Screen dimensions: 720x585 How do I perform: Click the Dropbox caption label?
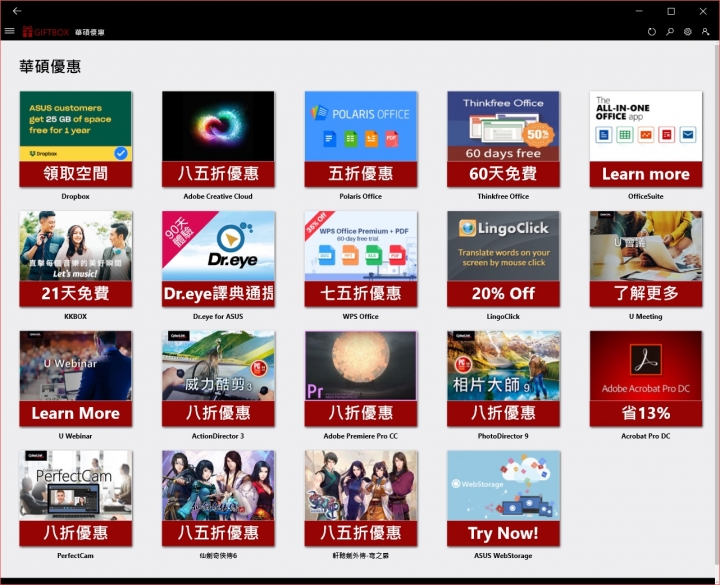[x=75, y=197]
